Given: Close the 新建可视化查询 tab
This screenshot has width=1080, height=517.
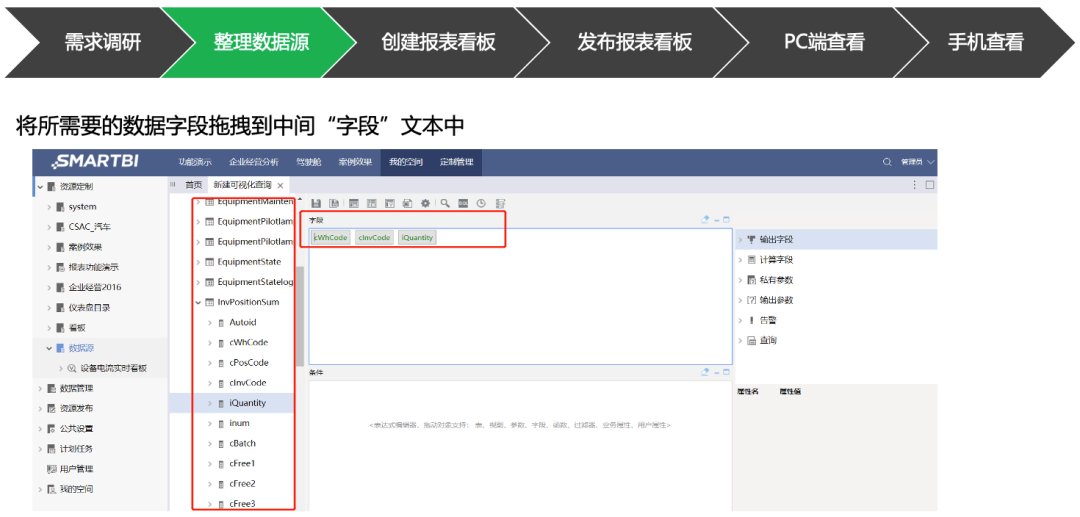Looking at the screenshot, I should coord(280,186).
